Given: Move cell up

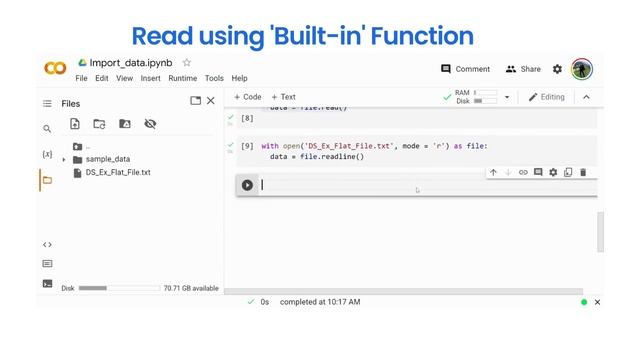Looking at the screenshot, I should click(493, 172).
